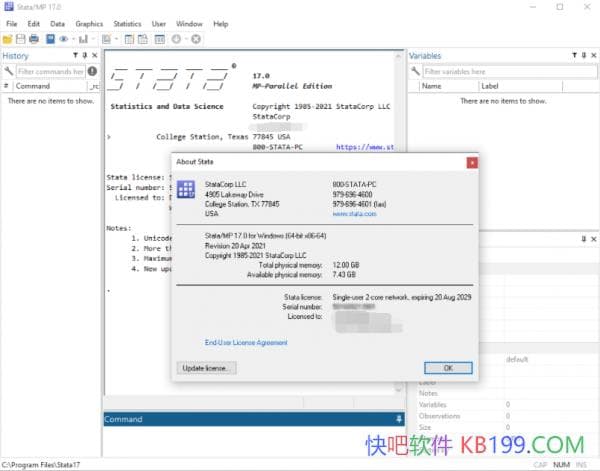Click the Log book toolbar icon
This screenshot has height=471, width=600.
48,39
